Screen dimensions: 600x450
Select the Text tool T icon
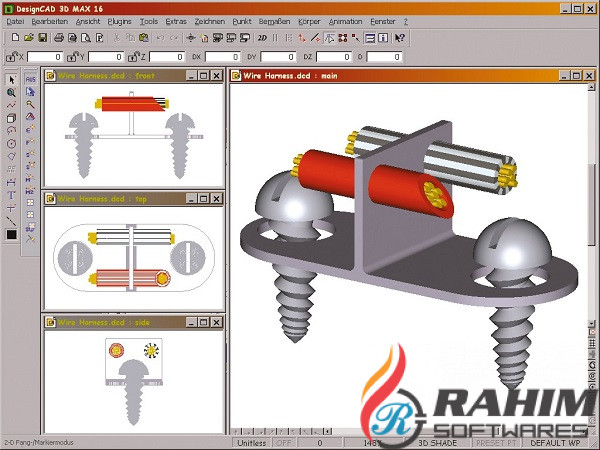(x=11, y=195)
